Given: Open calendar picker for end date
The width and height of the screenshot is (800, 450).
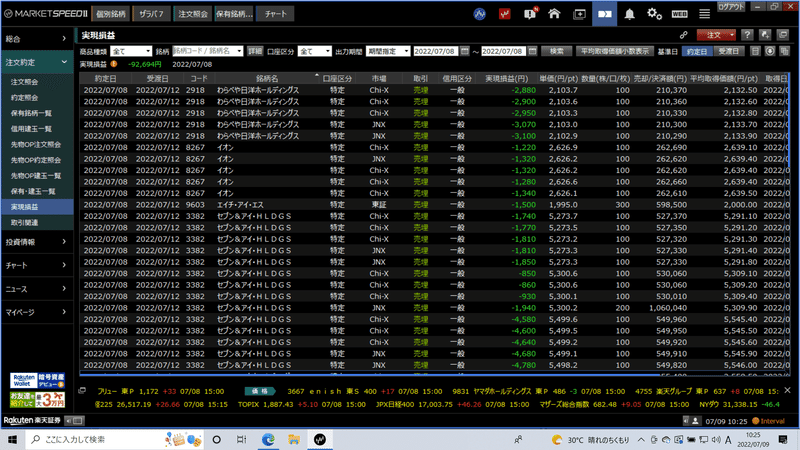Looking at the screenshot, I should (532, 51).
